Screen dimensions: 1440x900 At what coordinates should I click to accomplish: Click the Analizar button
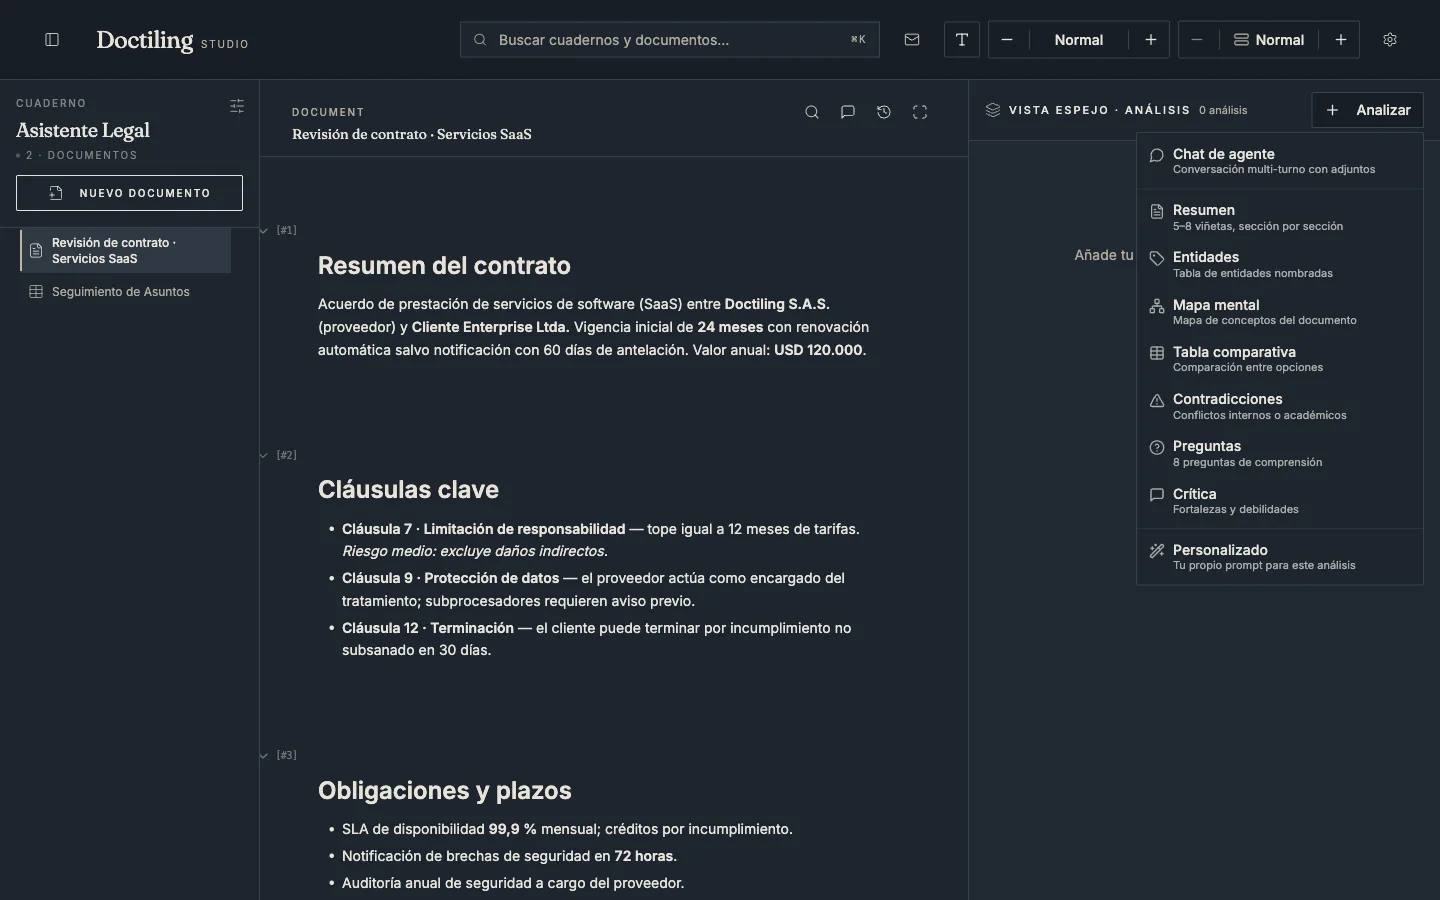[1367, 110]
